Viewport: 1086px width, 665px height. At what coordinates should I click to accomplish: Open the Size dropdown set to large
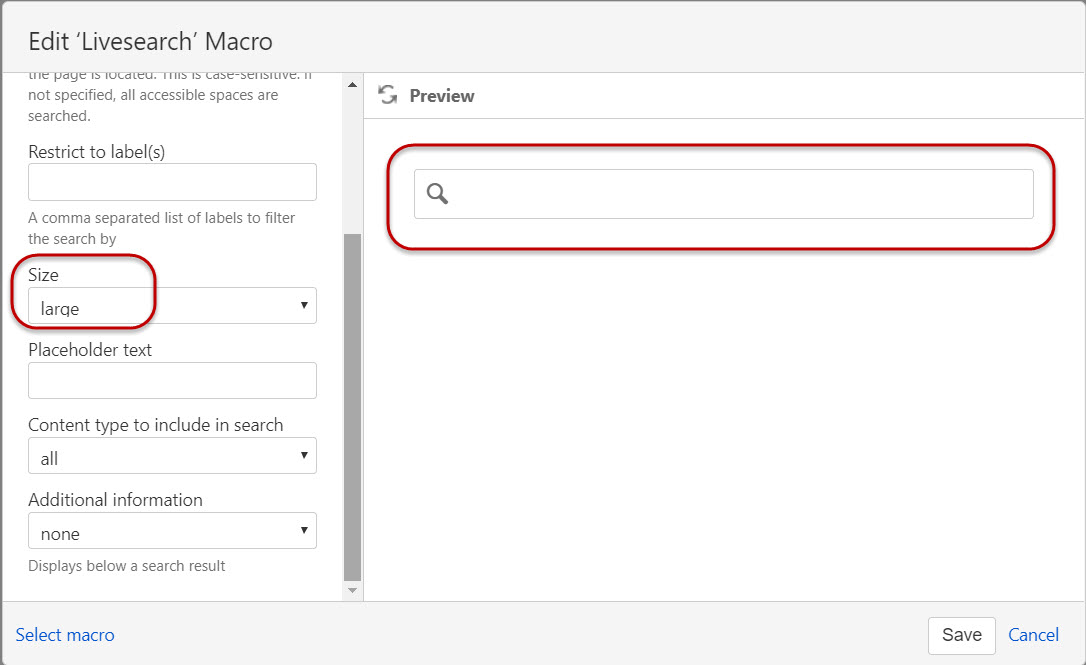click(x=172, y=305)
